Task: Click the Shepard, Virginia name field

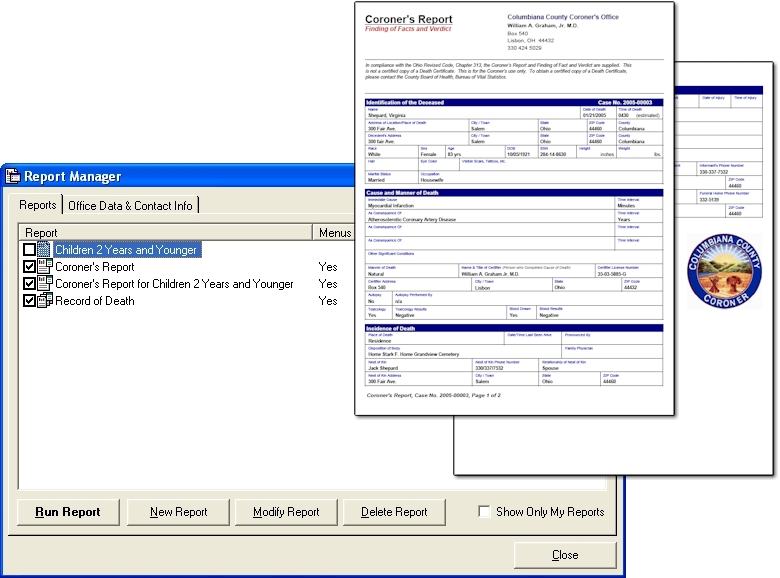Action: coord(473,112)
